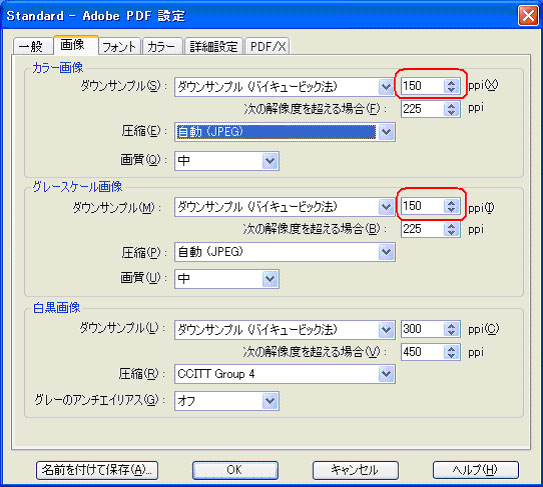Click the カラー画像 150 ppi stepper arrows
The image size is (543, 487).
451,86
